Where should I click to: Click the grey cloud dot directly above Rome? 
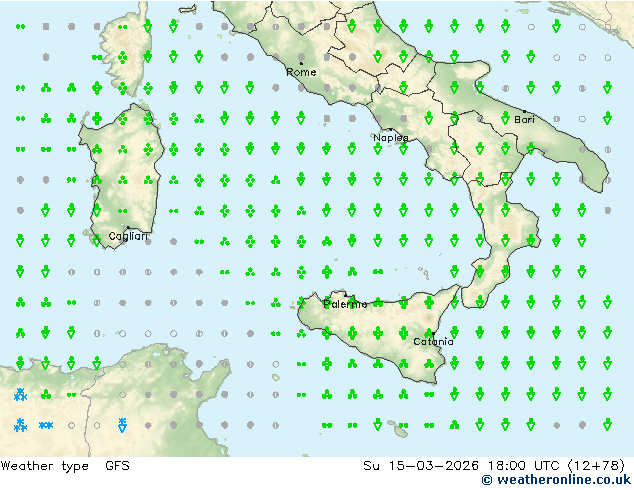click(301, 57)
